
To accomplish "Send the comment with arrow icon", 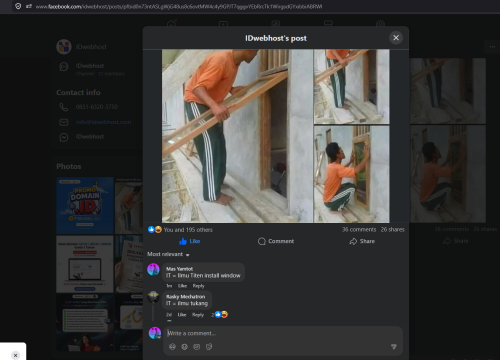I will pos(394,347).
